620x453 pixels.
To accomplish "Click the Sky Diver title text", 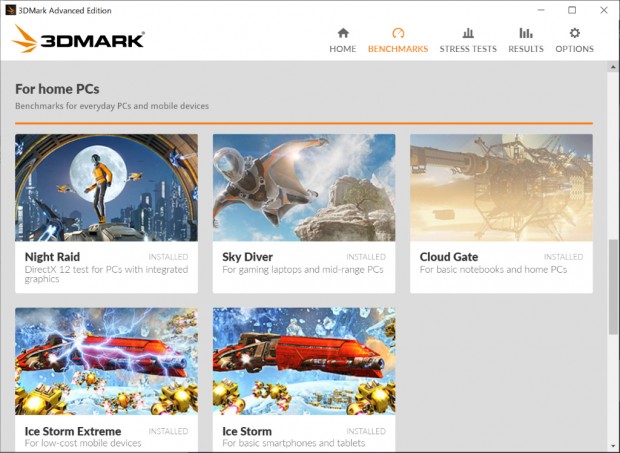I will tap(248, 257).
